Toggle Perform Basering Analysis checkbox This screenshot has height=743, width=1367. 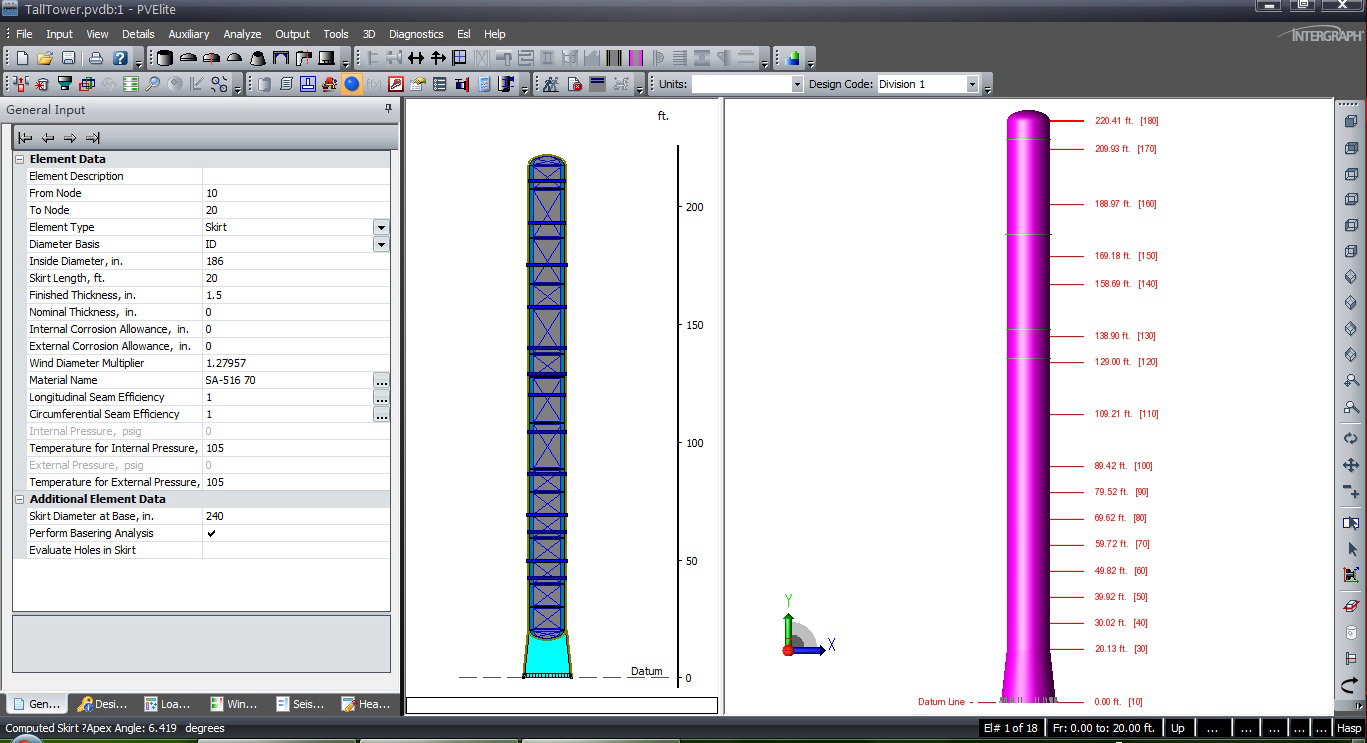pos(211,533)
